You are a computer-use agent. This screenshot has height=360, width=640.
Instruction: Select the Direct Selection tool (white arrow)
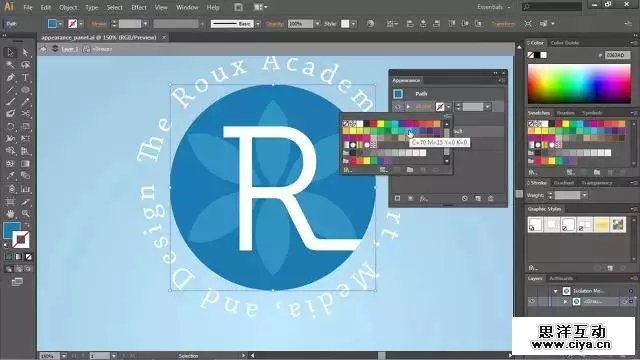25,52
